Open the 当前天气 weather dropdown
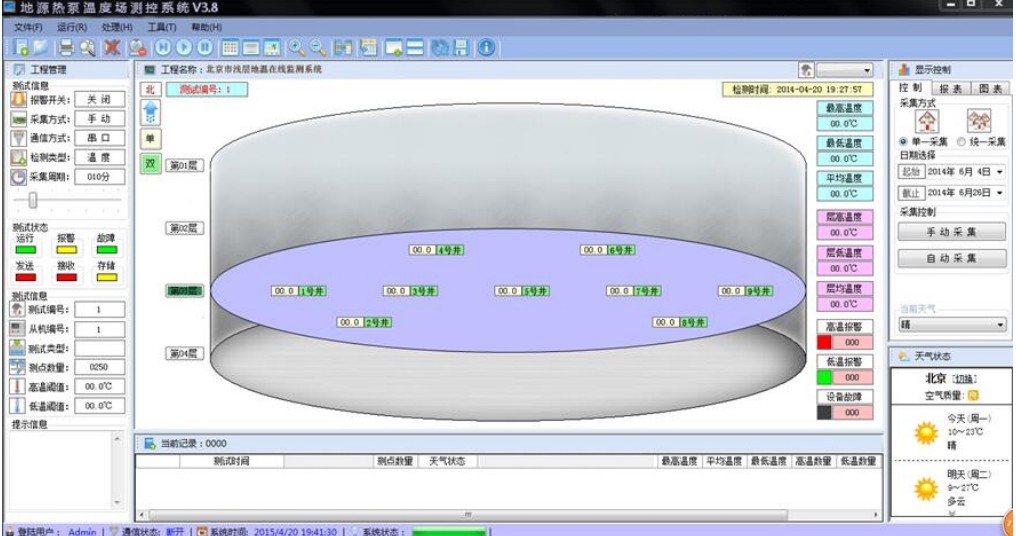Screen dimensions: 1016x536 coord(952,324)
